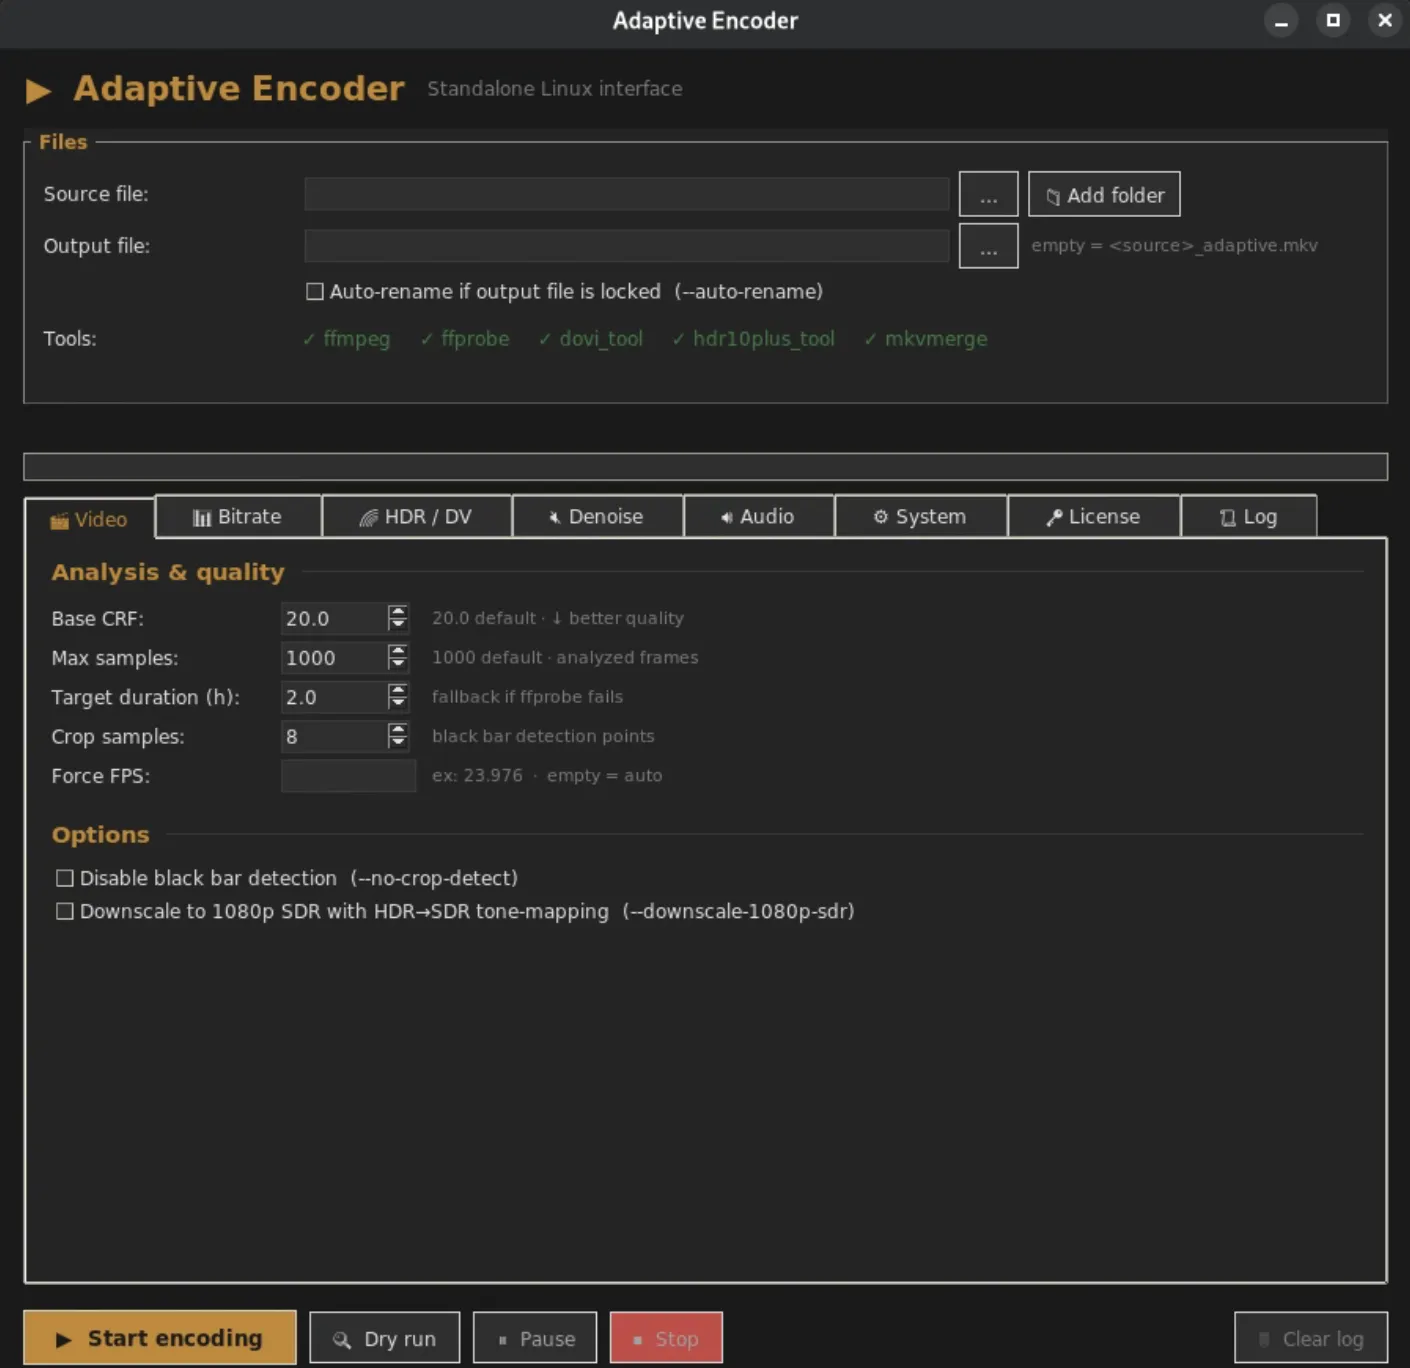Click the 'empty = <source>_adaptive.mkv' hint
The image size is (1410, 1368).
[x=1174, y=245]
